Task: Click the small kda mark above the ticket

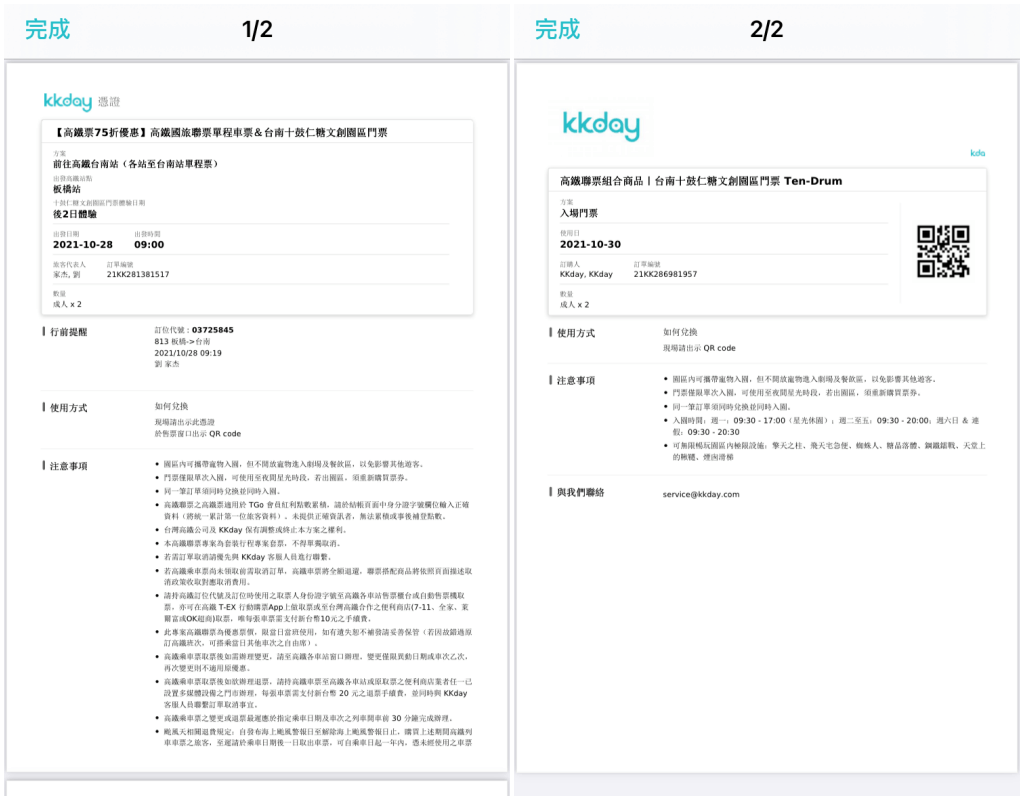Action: (978, 153)
